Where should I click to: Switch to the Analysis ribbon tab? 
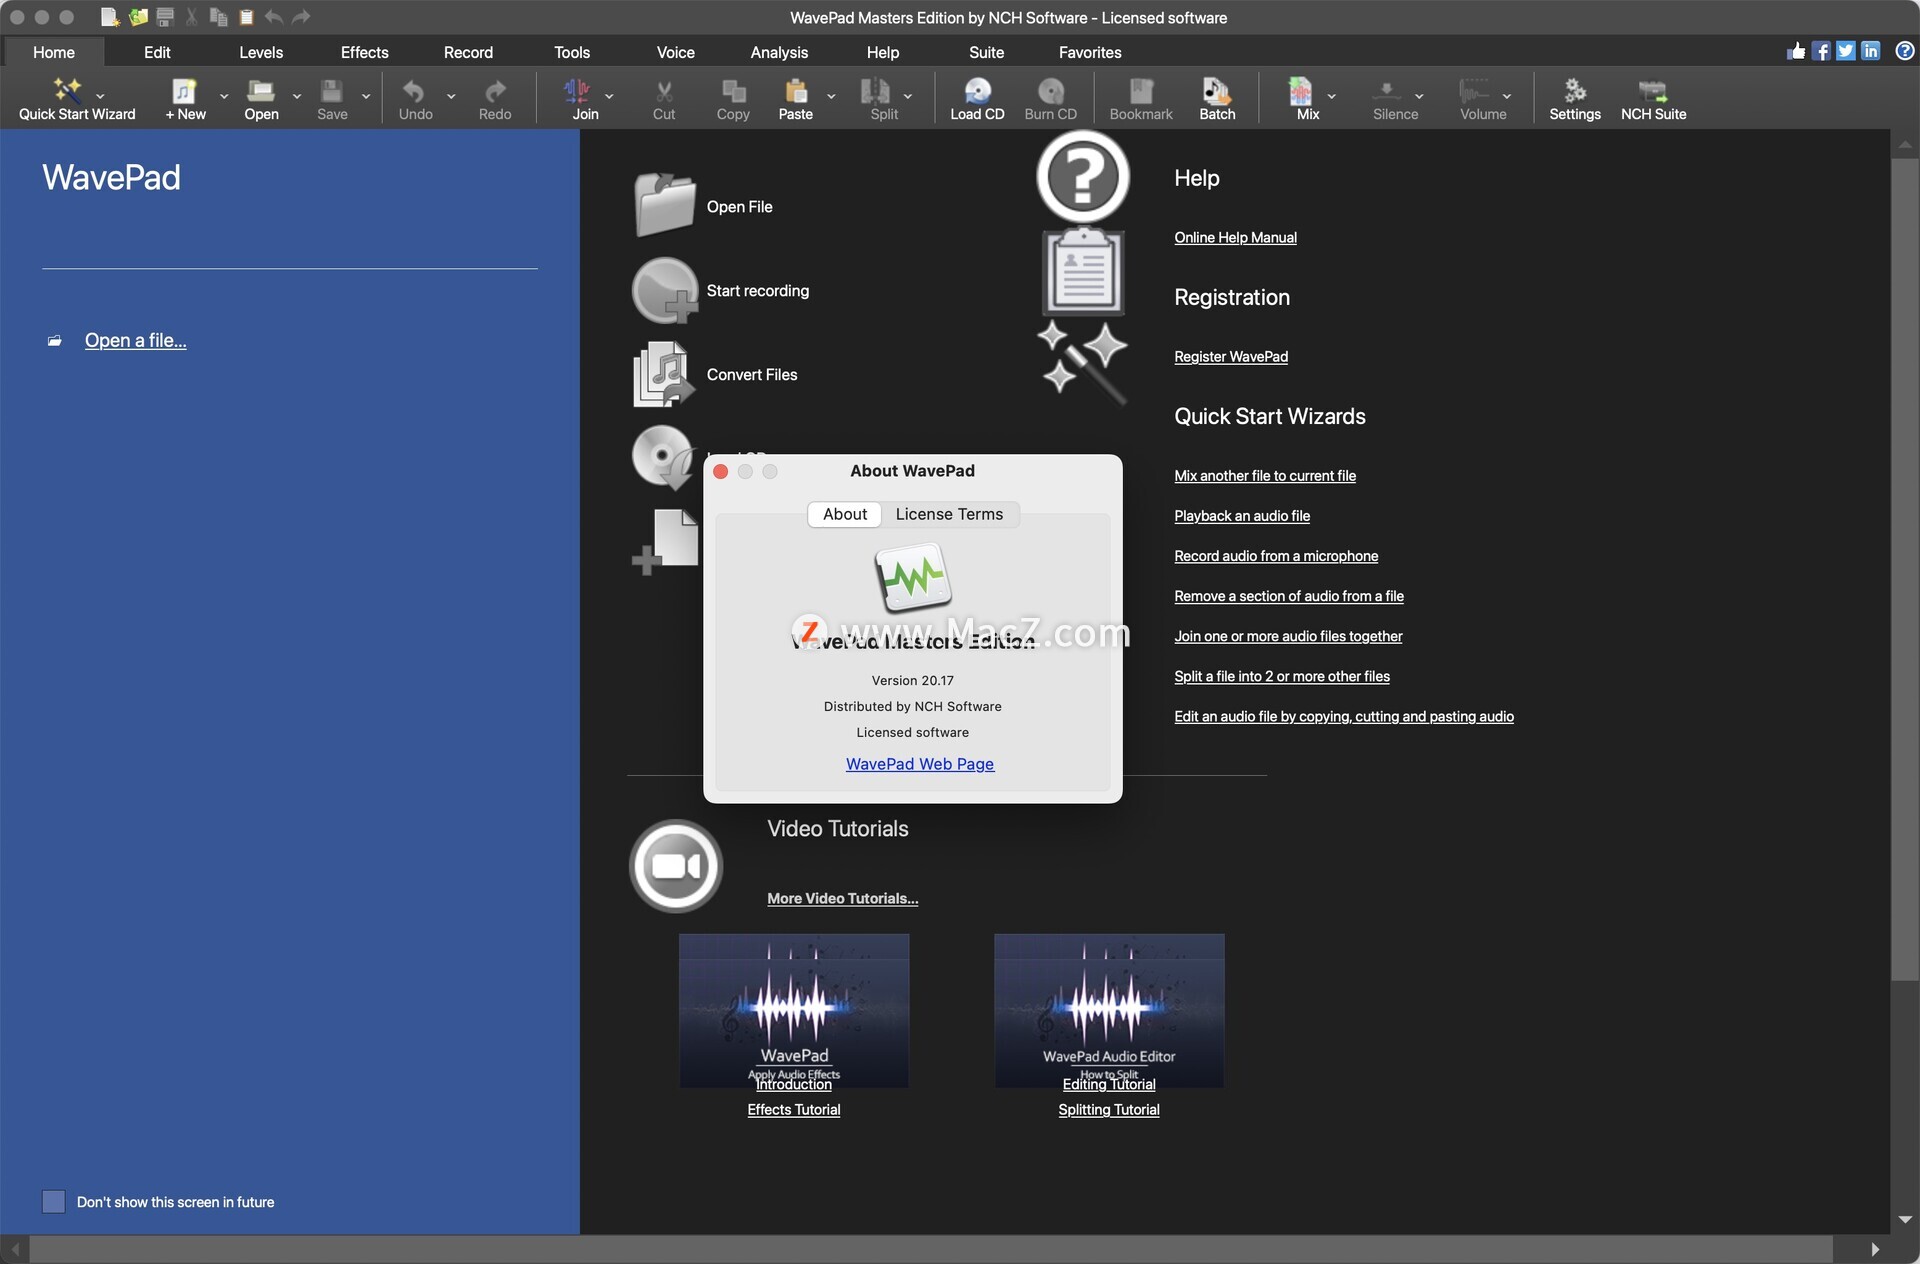pos(779,52)
